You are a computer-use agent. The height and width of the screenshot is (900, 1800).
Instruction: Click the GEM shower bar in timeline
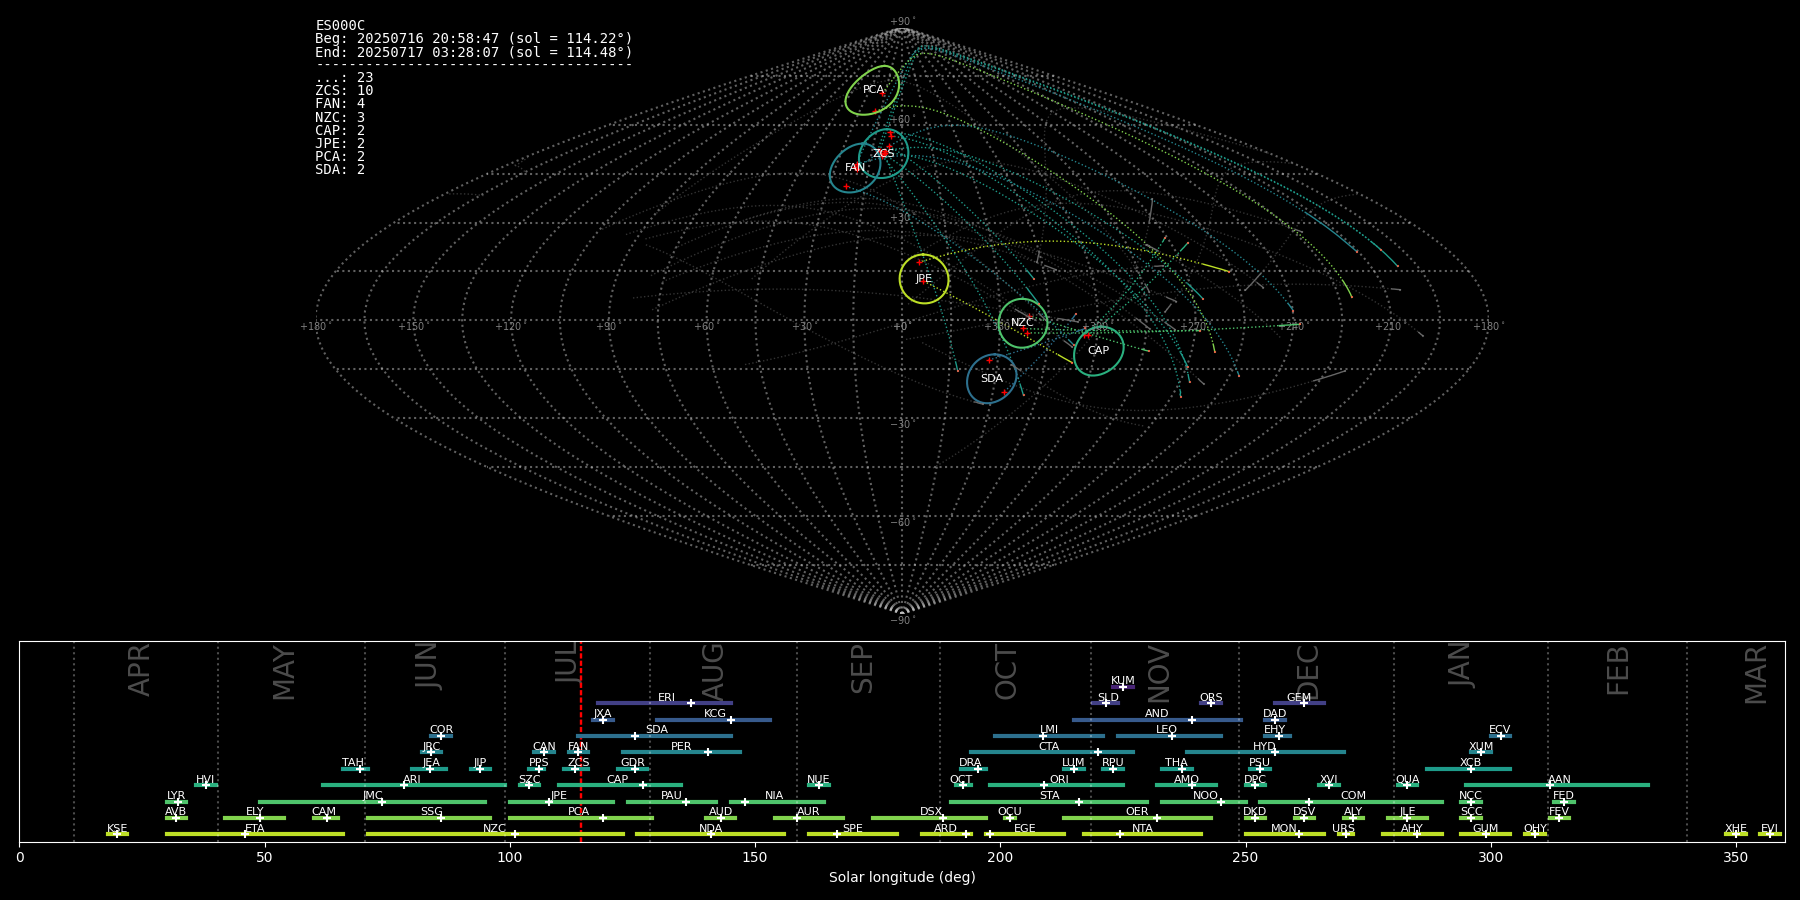(x=1299, y=703)
